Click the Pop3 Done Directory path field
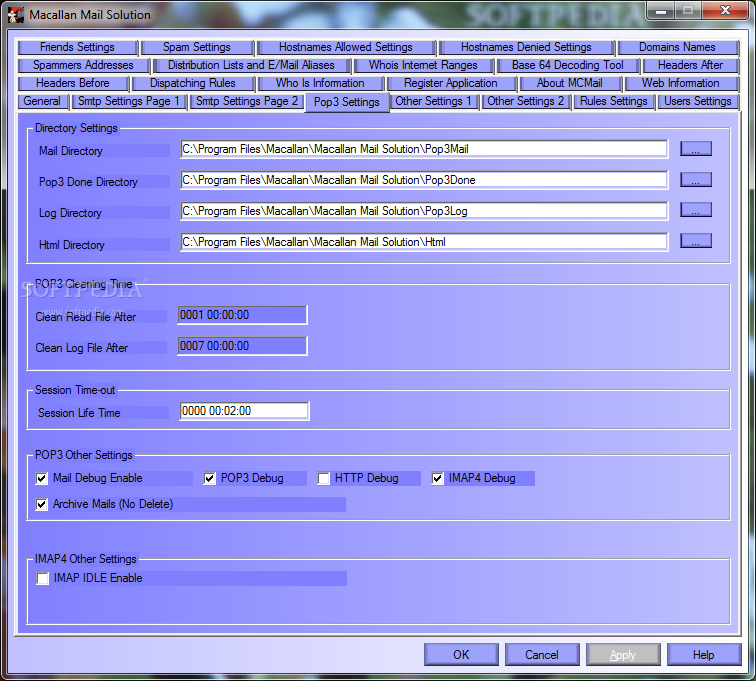The image size is (756, 681). (x=424, y=180)
